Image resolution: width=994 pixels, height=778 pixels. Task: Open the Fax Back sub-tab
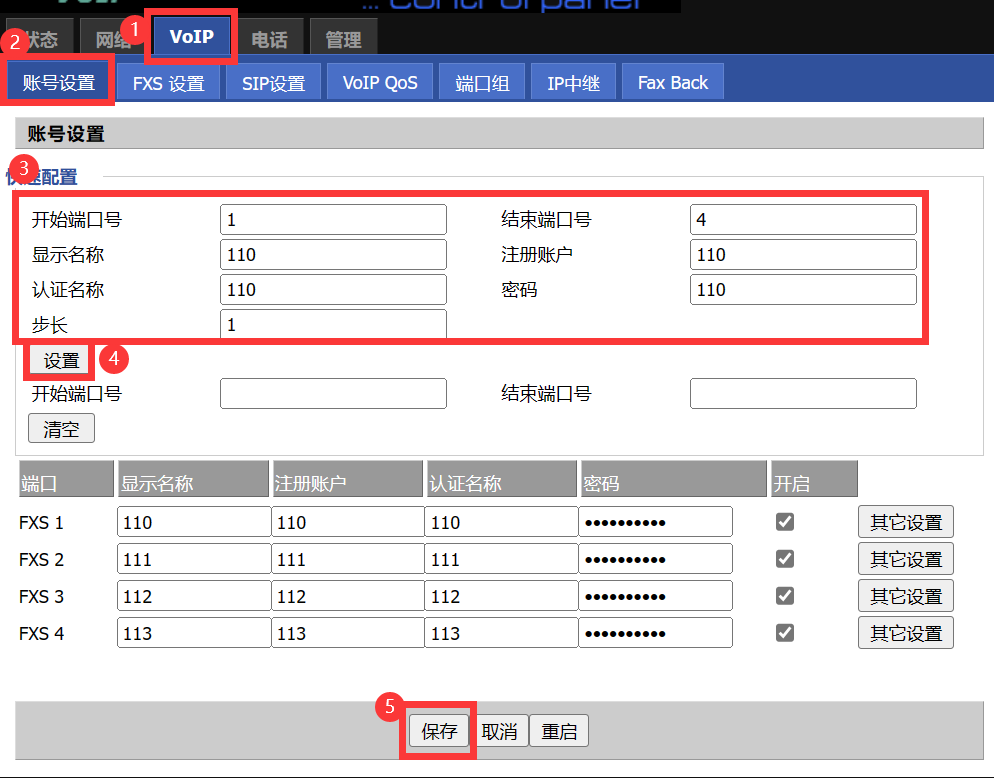672,83
